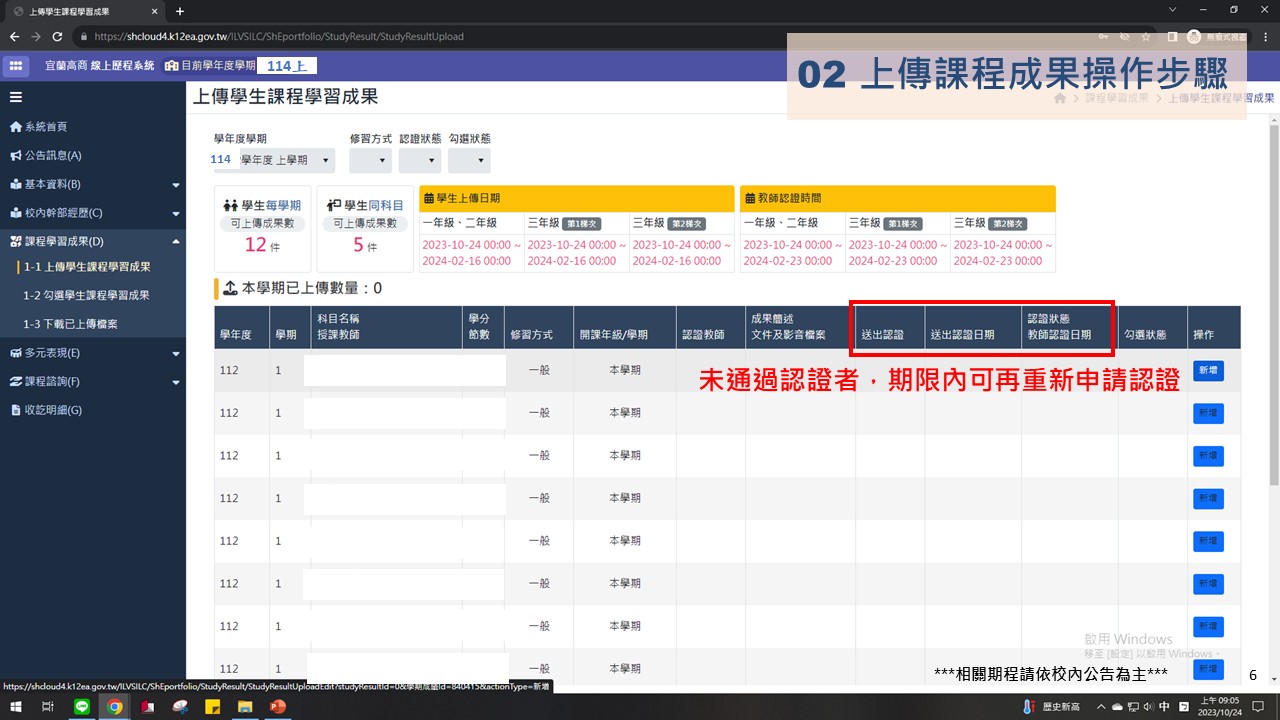Open the notification center icon
The image size is (1280, 720).
1256,706
